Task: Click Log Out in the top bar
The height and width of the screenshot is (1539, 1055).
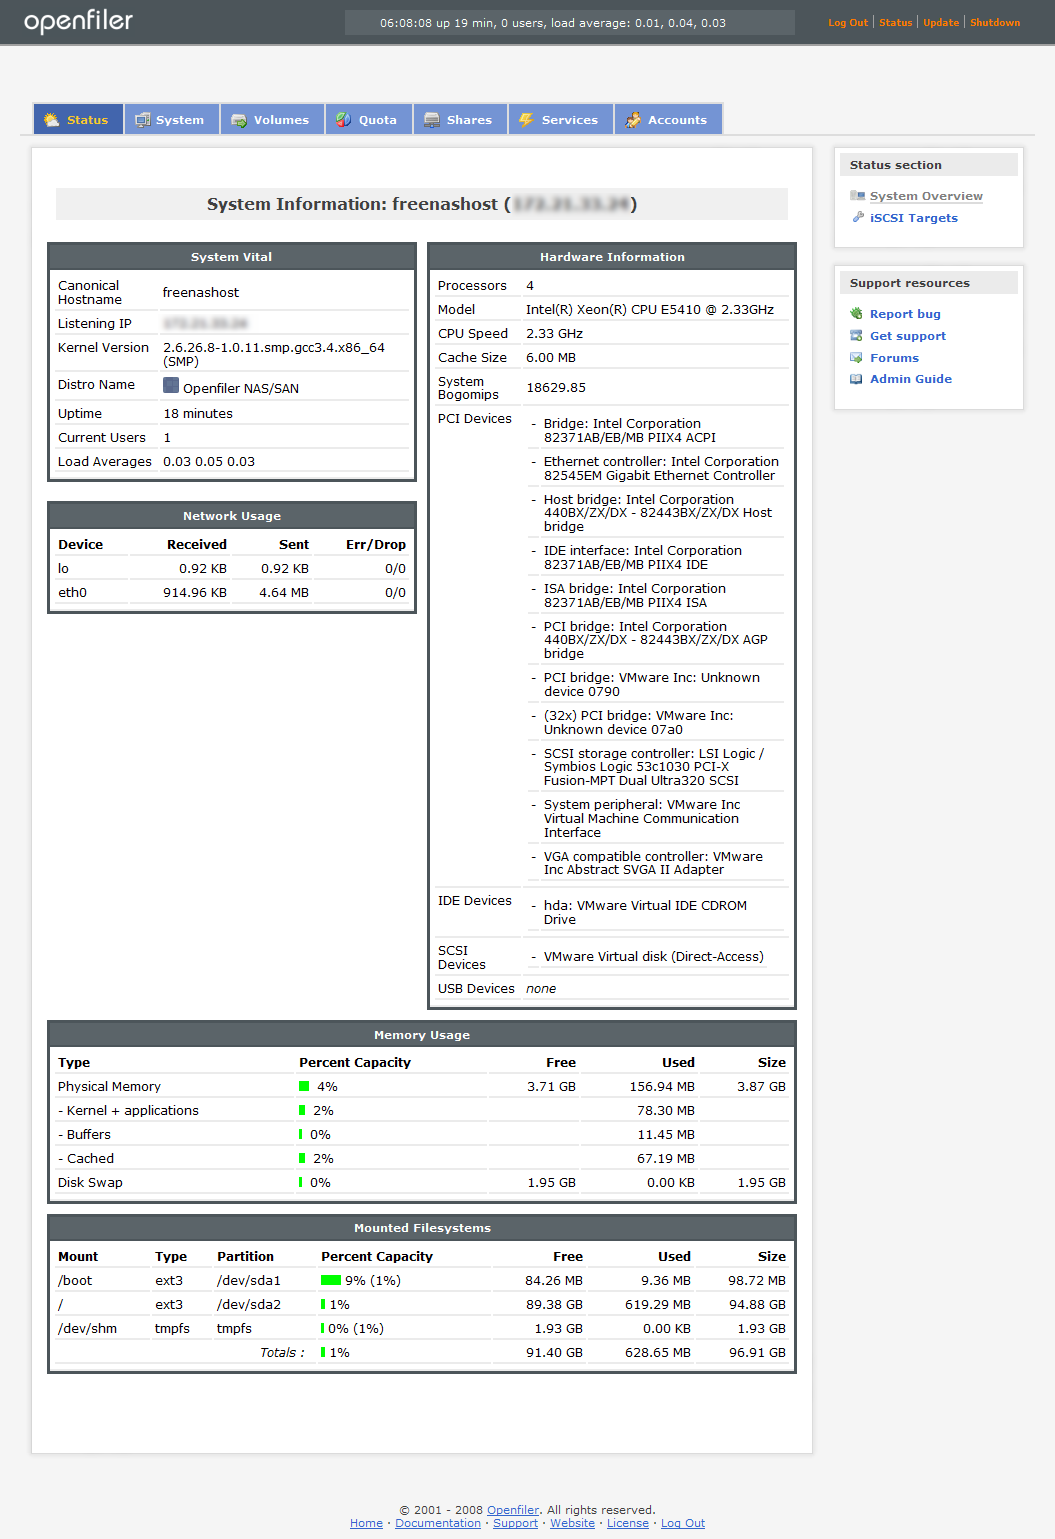Action: (847, 22)
